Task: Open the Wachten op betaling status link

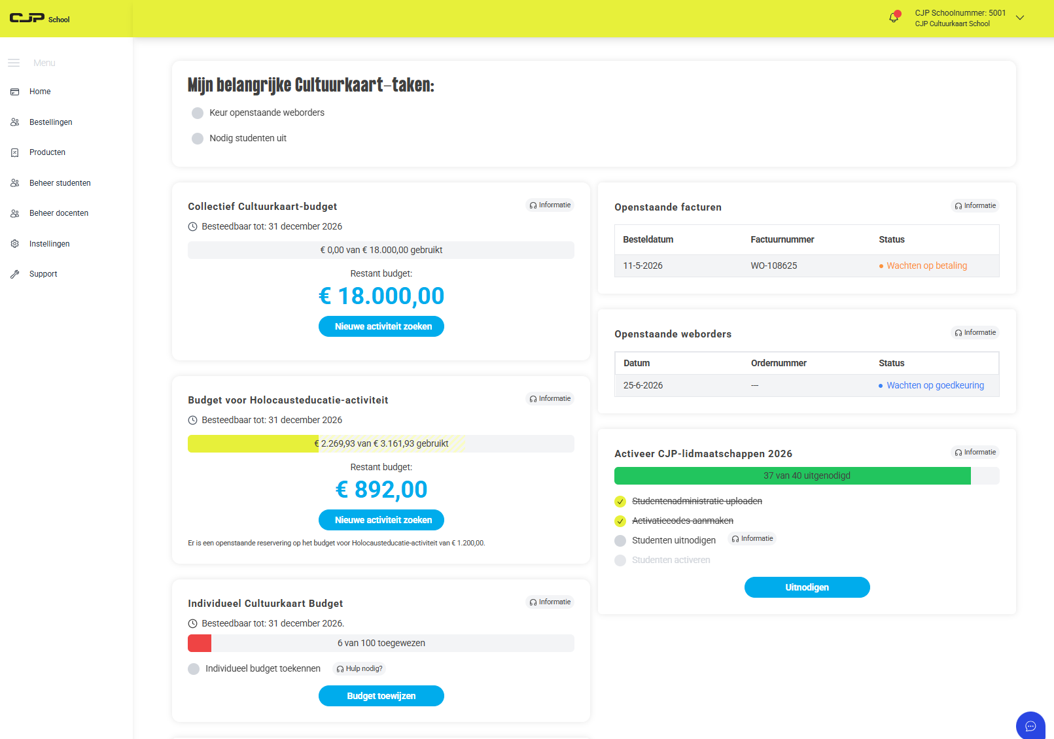Action: point(926,266)
